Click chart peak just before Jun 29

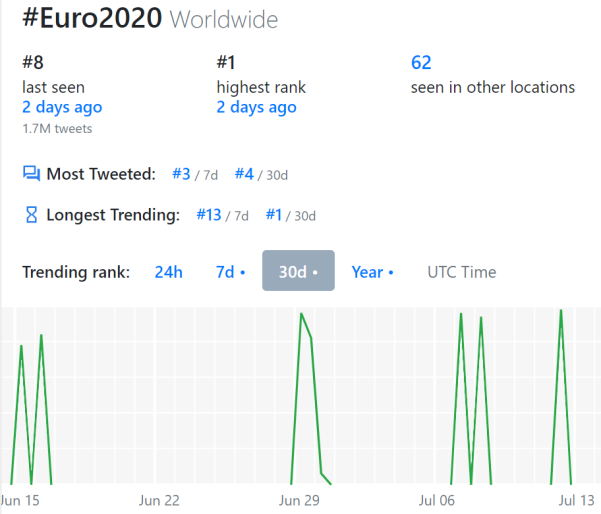[x=301, y=313]
